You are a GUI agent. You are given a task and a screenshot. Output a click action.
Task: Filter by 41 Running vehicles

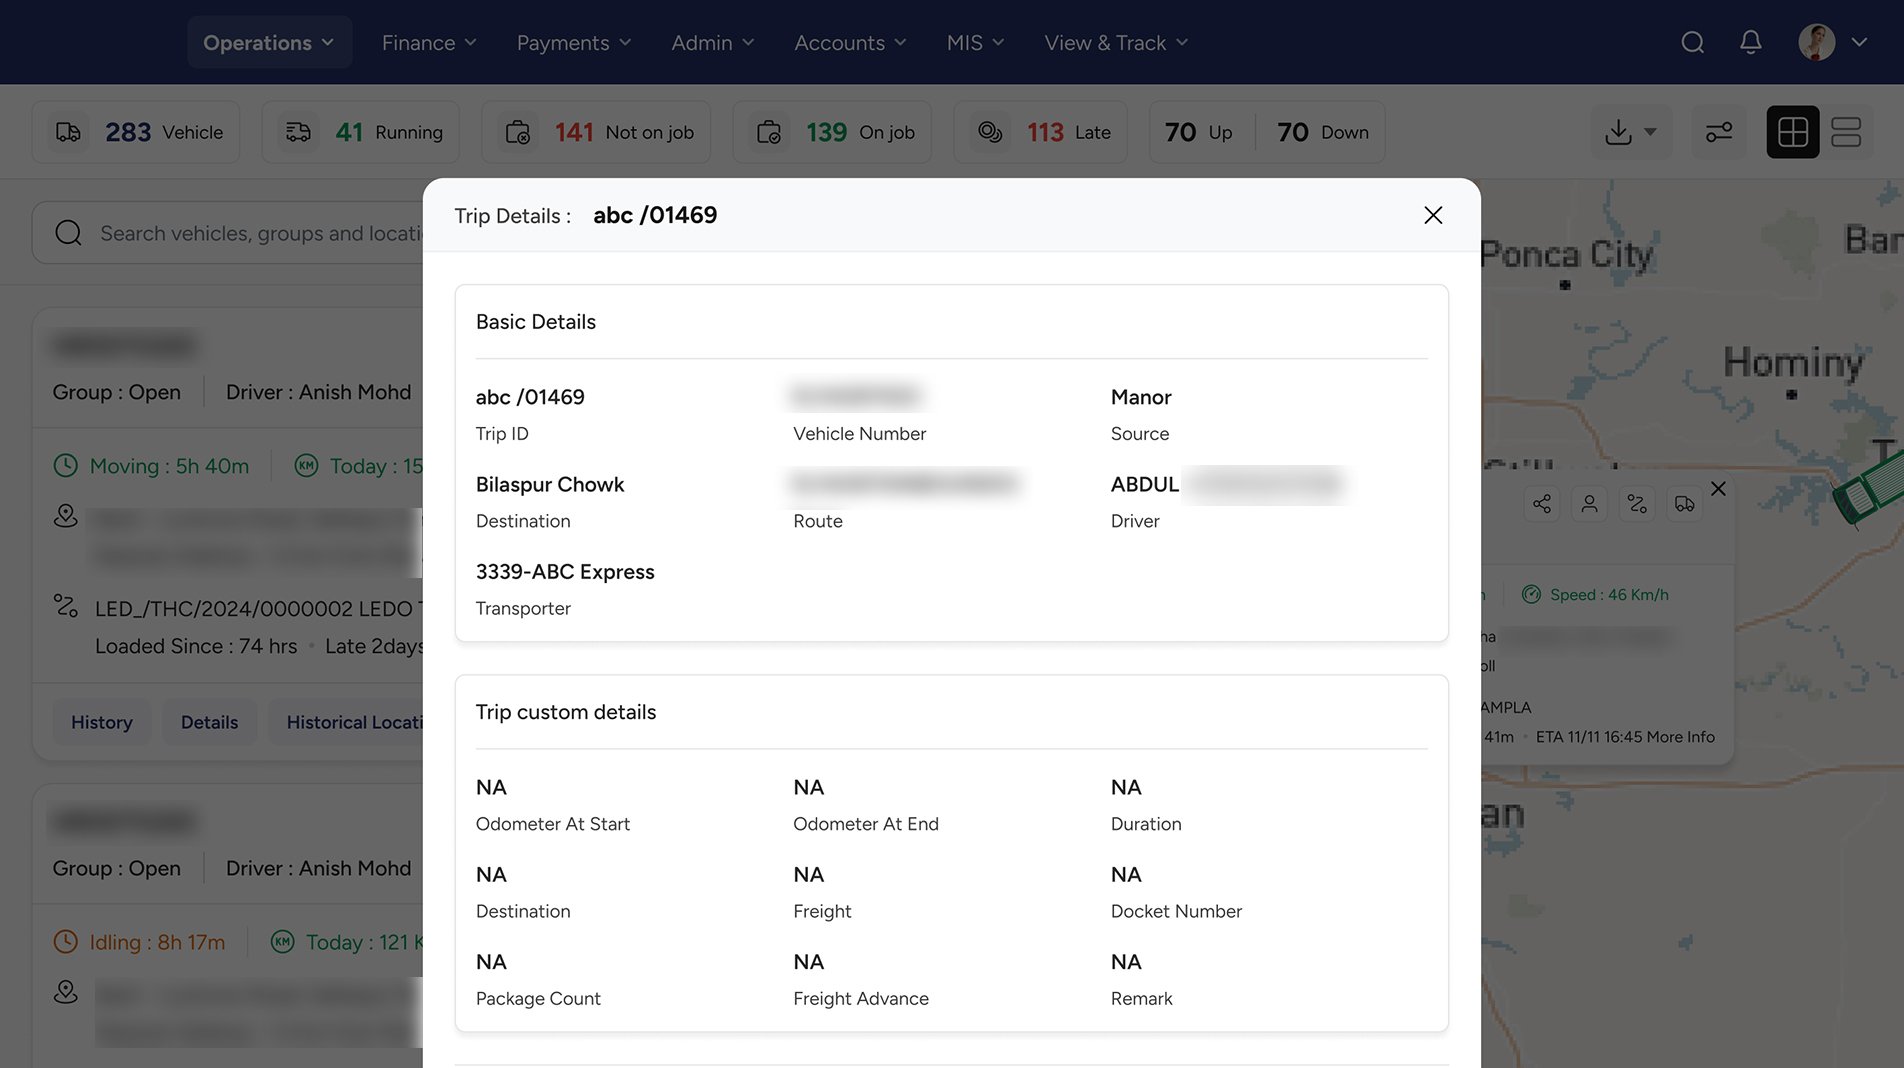(361, 132)
